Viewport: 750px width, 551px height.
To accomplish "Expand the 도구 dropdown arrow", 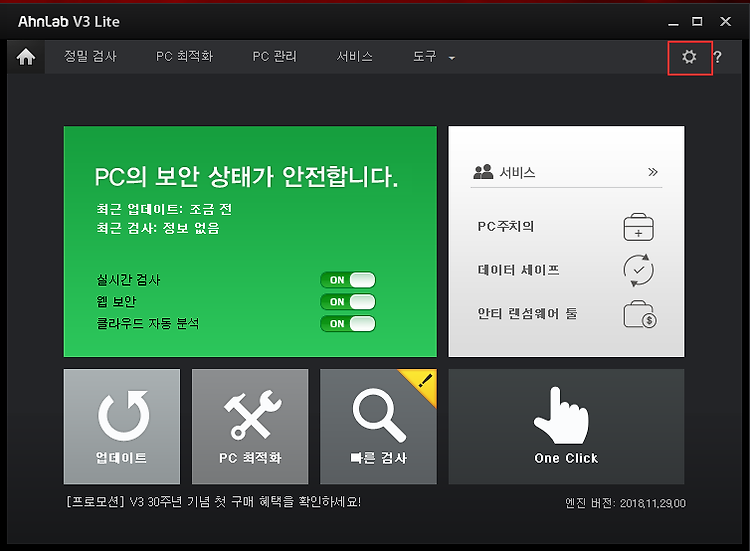I will 452,58.
